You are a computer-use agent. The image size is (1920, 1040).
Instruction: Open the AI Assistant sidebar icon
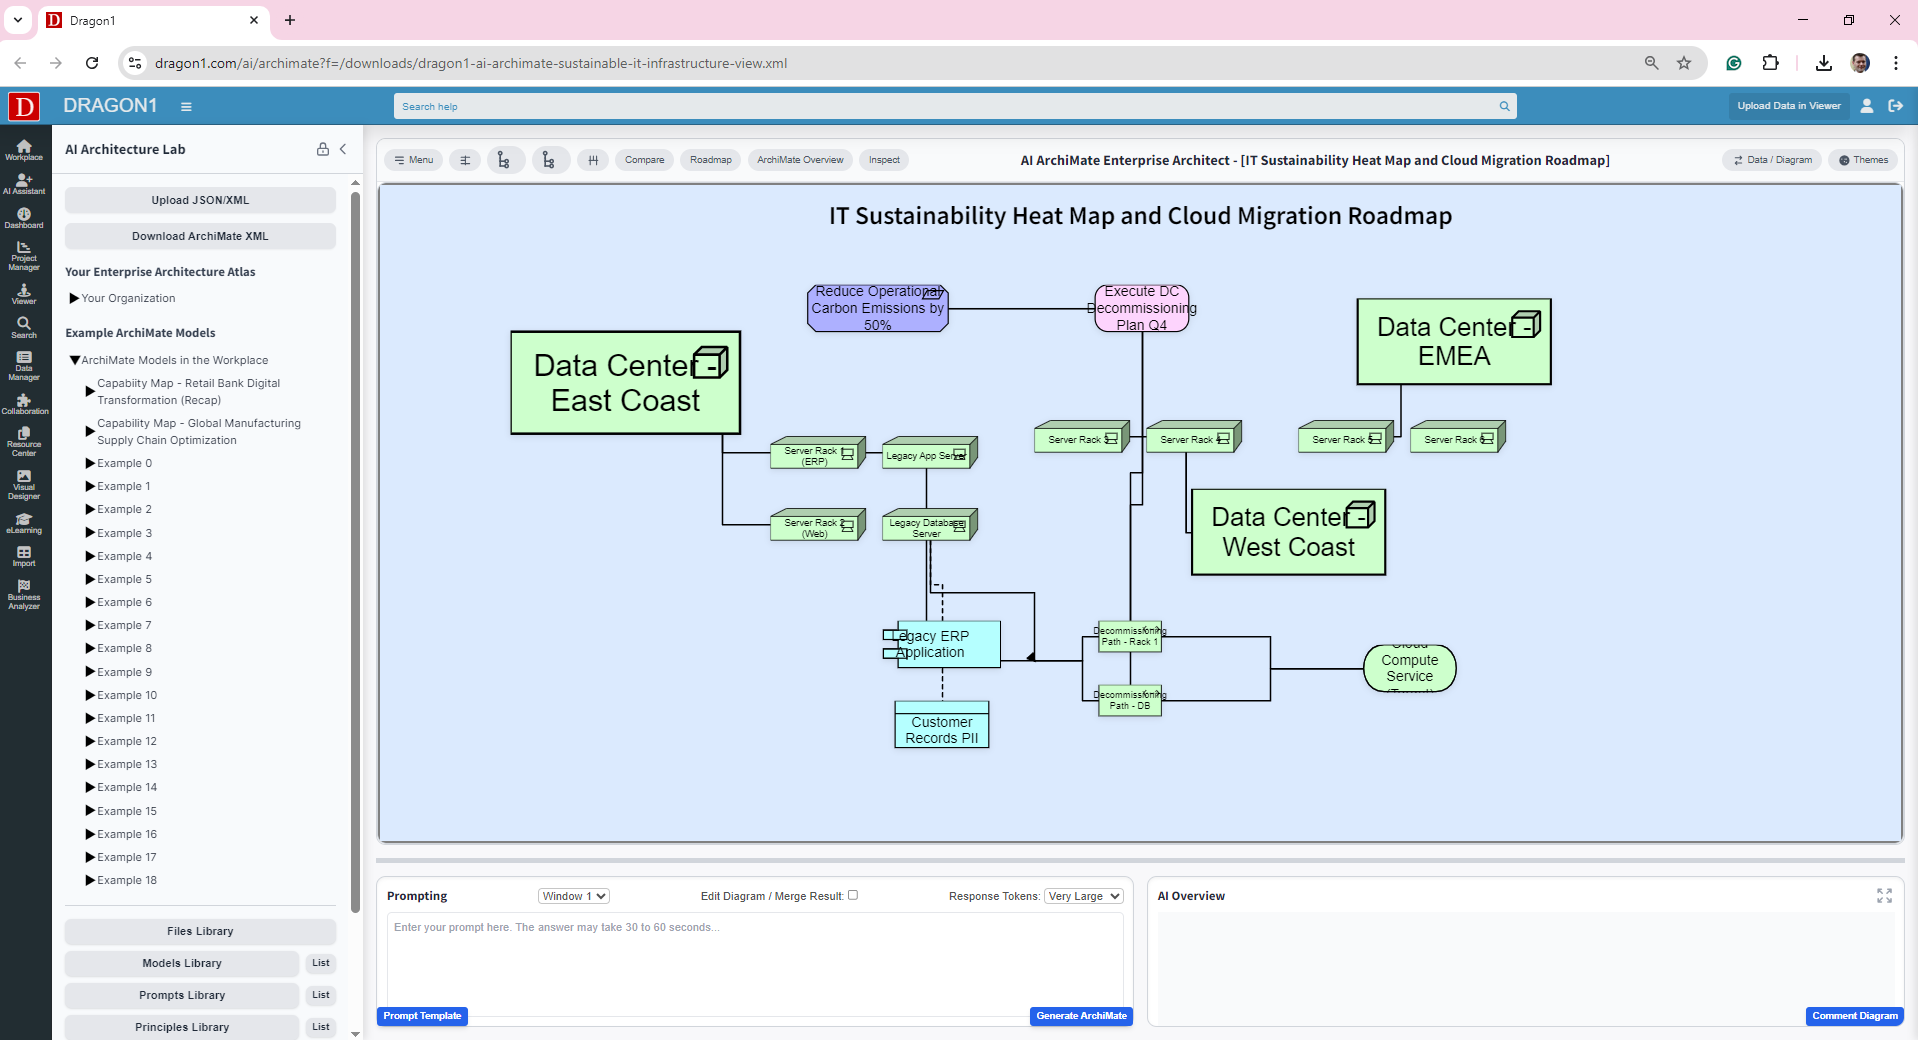(x=24, y=184)
